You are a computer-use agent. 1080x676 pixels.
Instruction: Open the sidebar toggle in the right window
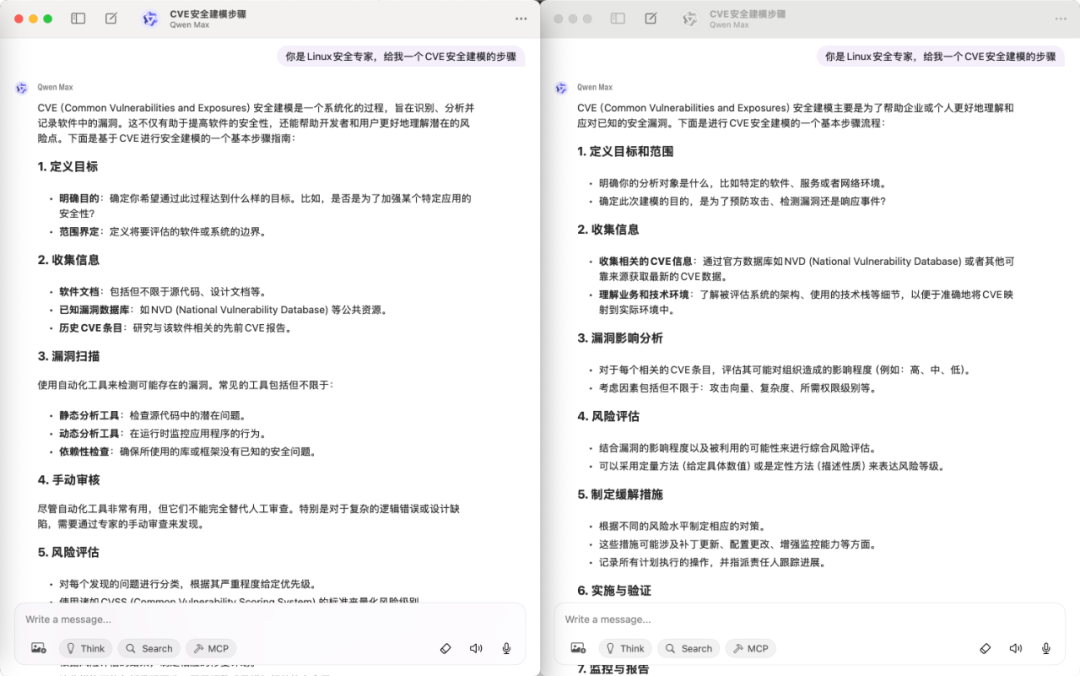(x=617, y=18)
